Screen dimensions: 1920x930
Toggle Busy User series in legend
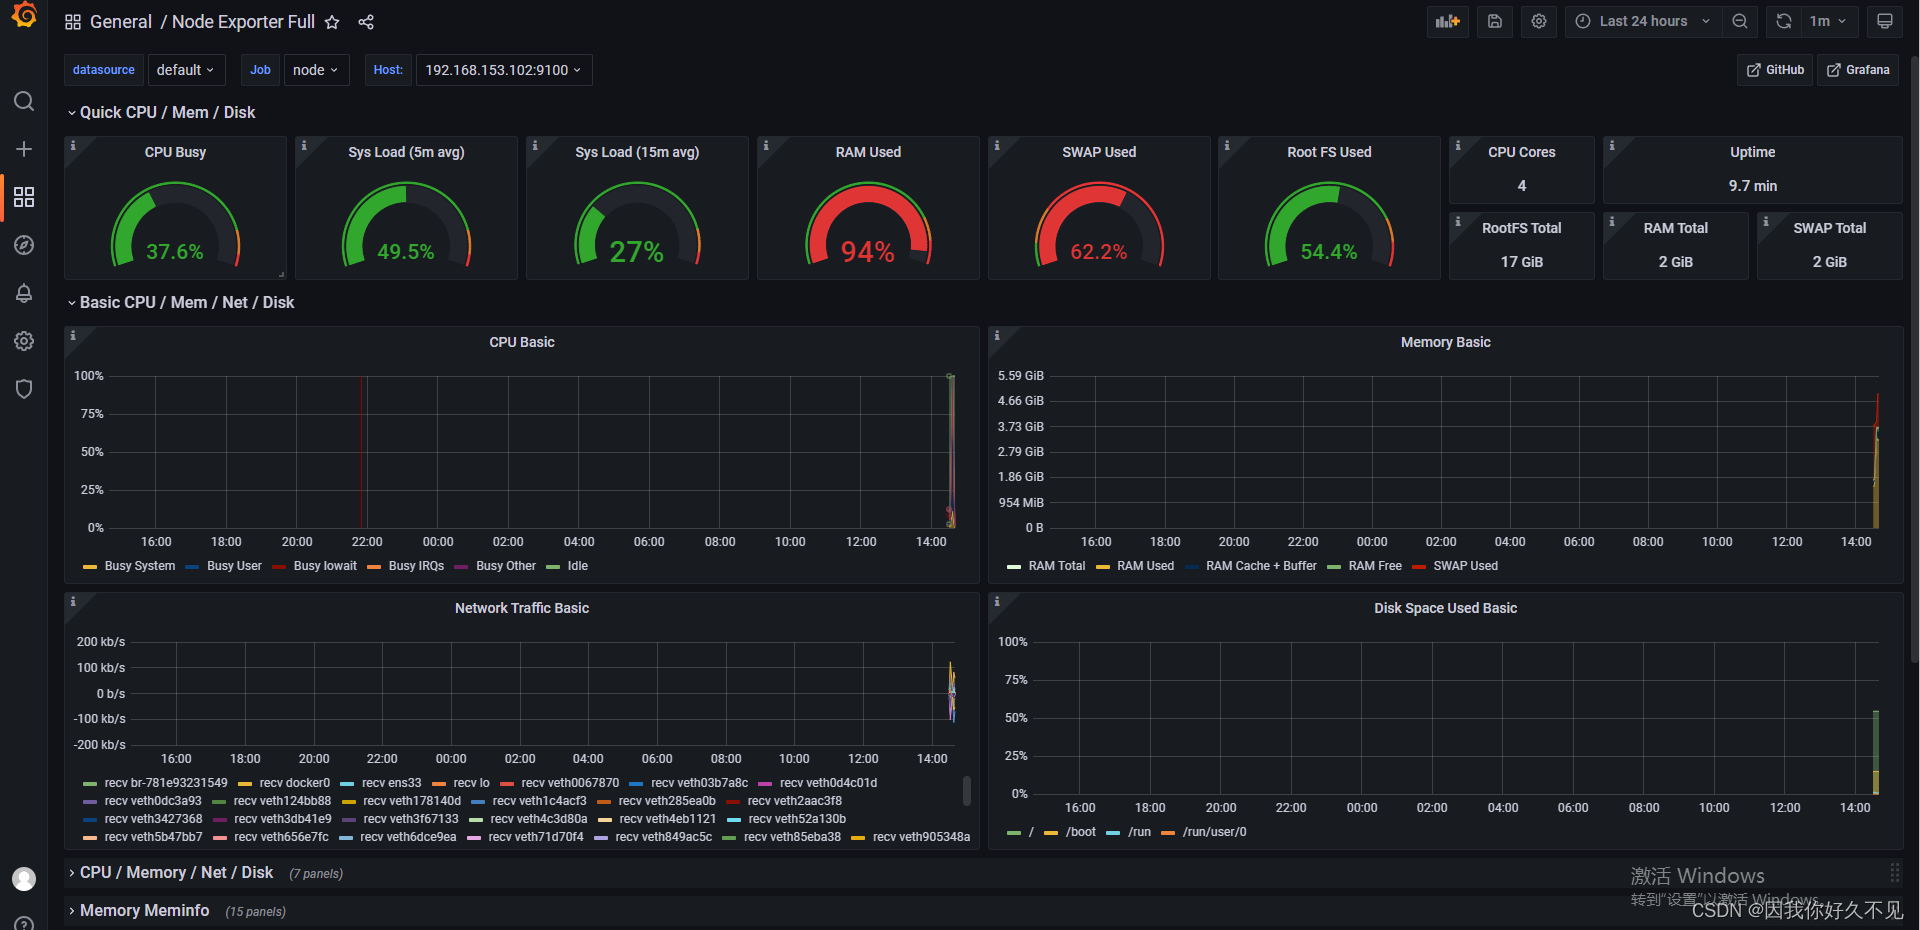tap(234, 566)
